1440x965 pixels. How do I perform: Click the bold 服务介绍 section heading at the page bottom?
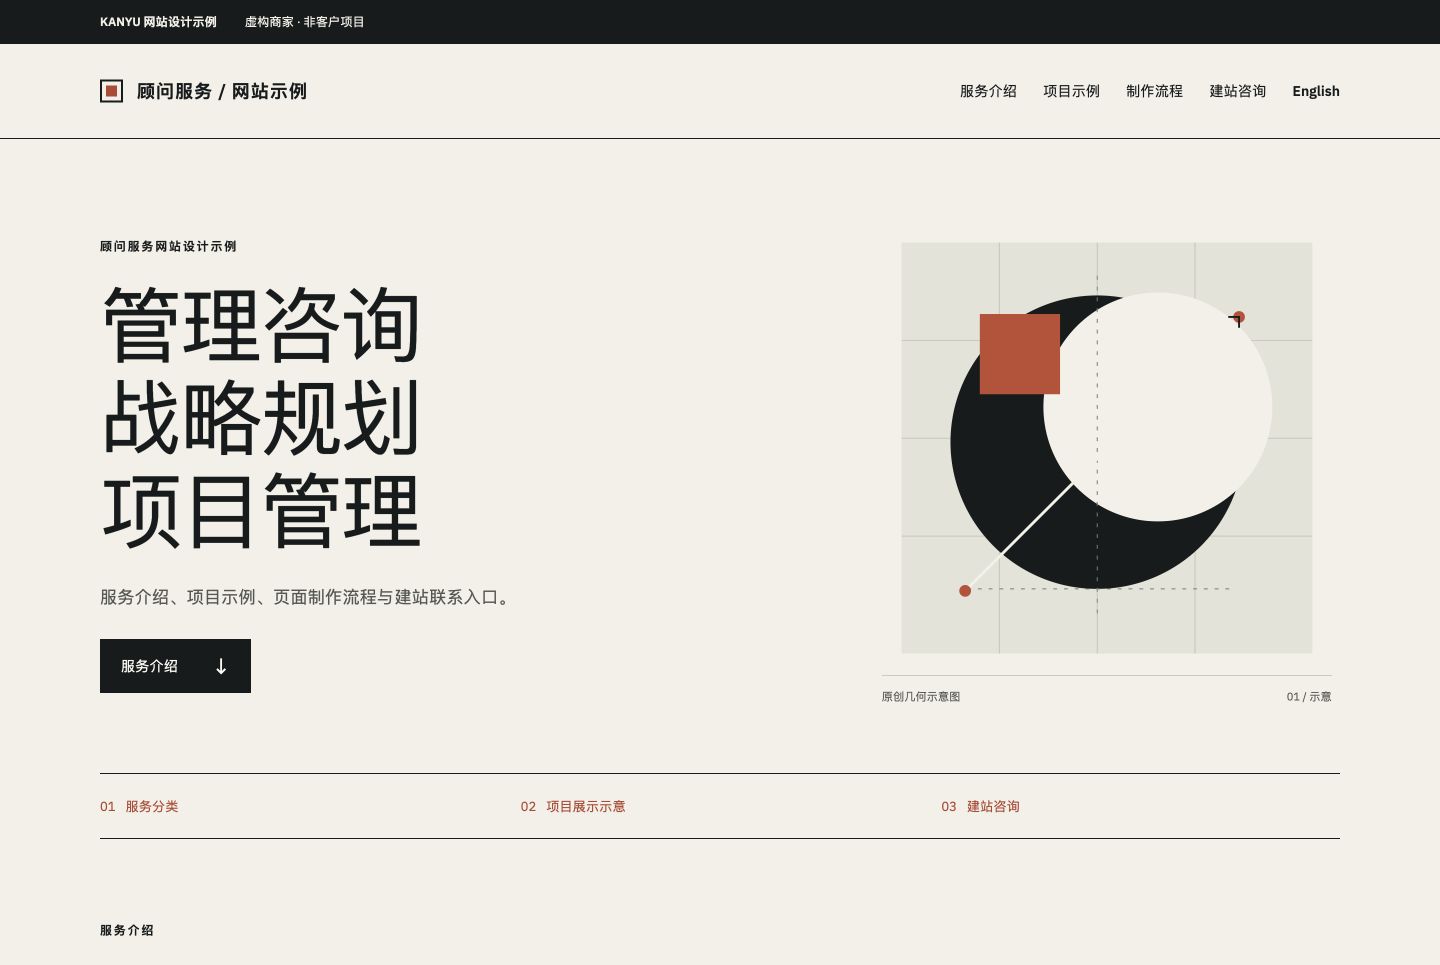[x=127, y=930]
